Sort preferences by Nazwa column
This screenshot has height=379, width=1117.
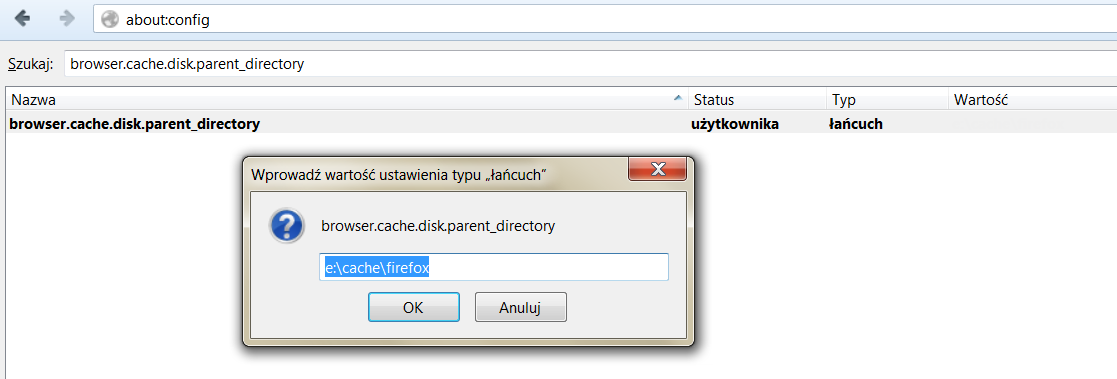click(346, 100)
